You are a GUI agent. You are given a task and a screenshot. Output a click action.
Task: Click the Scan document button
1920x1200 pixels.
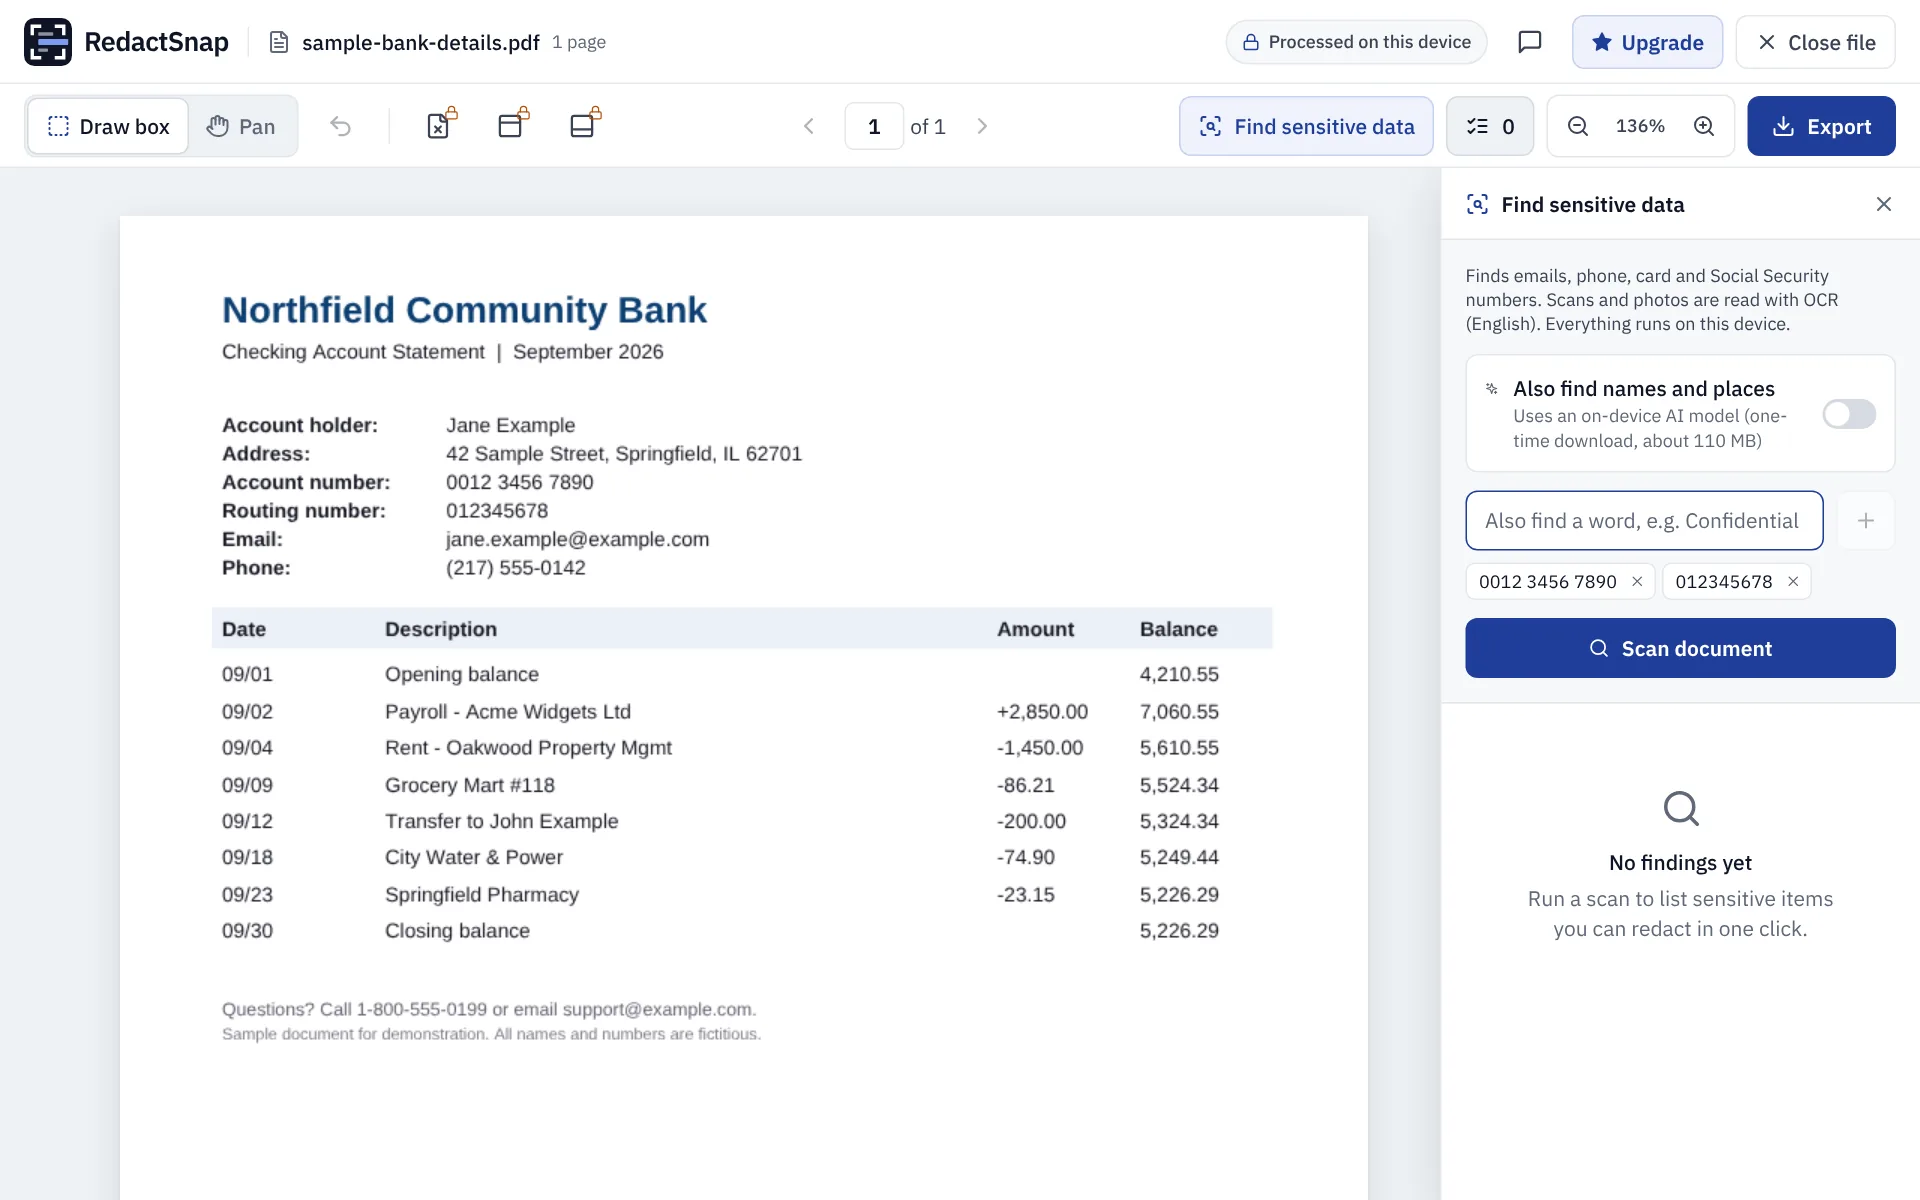[1680, 648]
